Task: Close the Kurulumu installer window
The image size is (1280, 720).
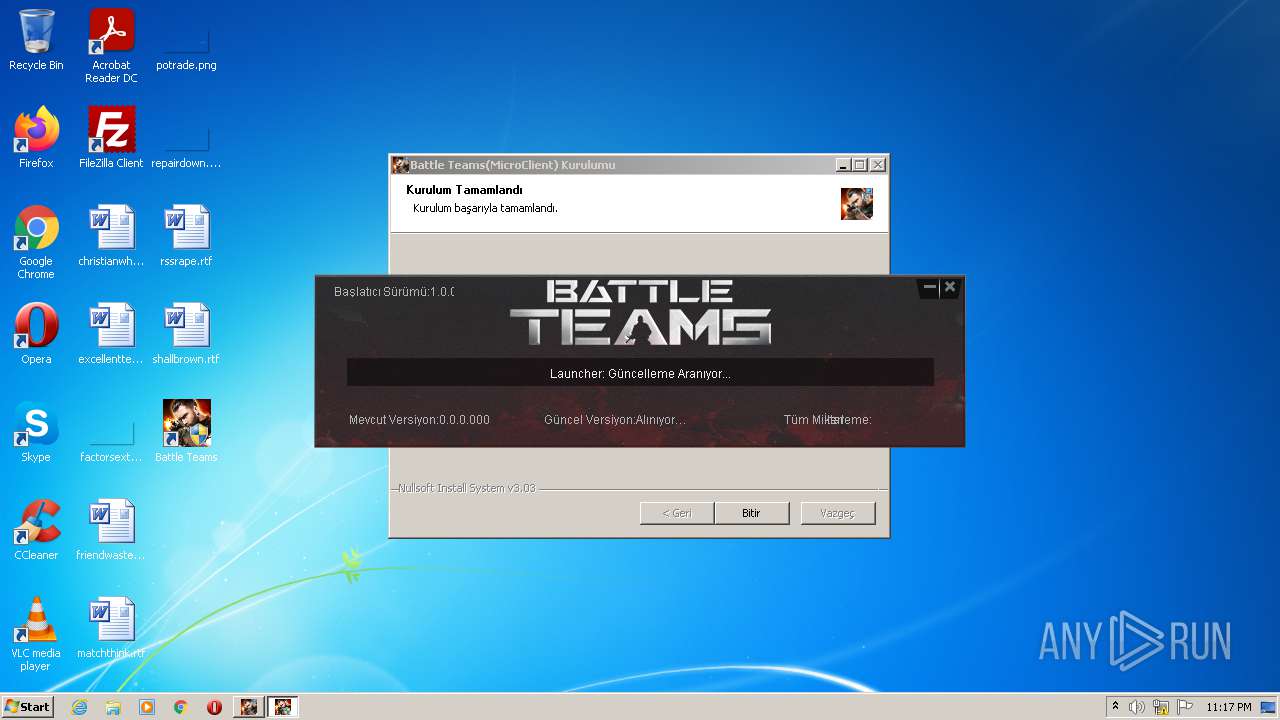Action: pos(877,165)
